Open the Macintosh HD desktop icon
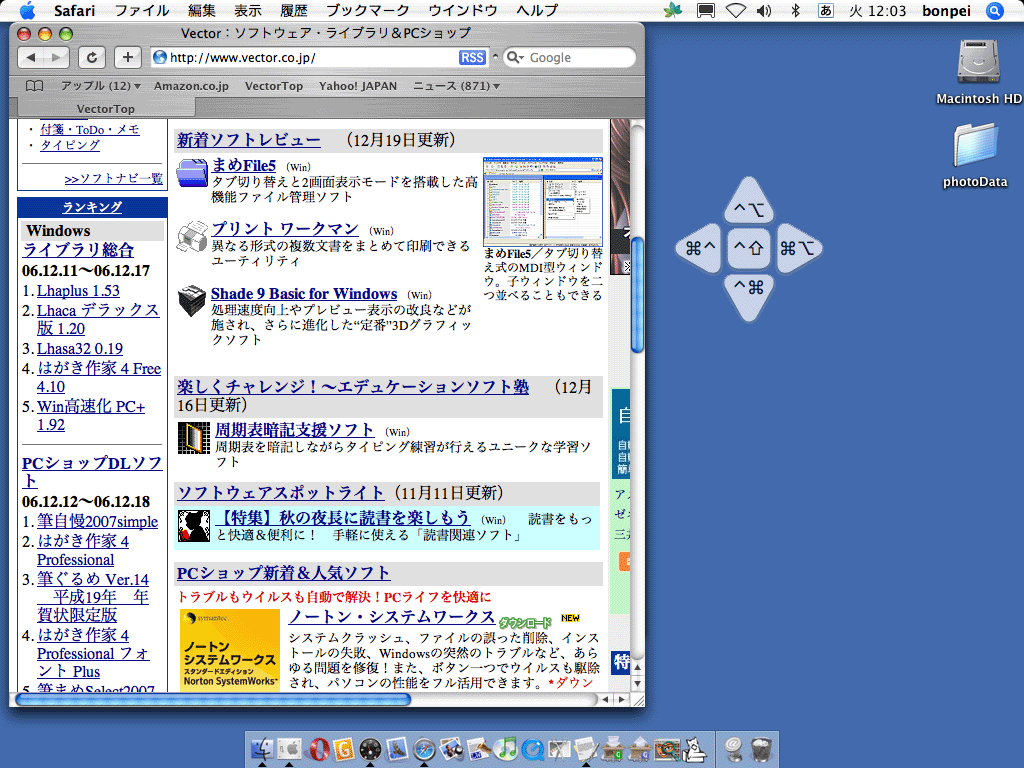 pos(978,71)
